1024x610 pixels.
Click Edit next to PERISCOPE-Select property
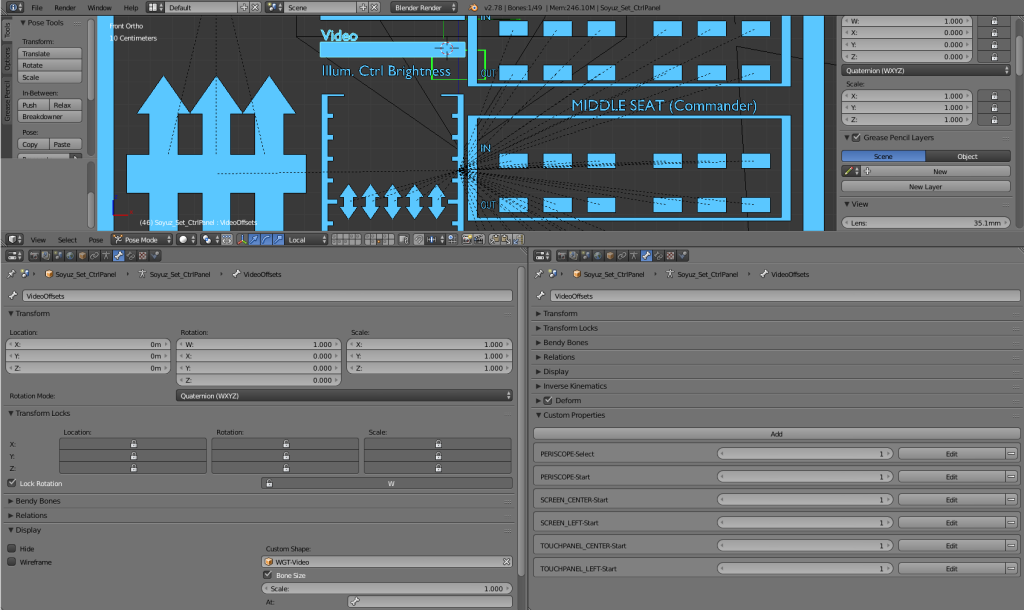951,453
